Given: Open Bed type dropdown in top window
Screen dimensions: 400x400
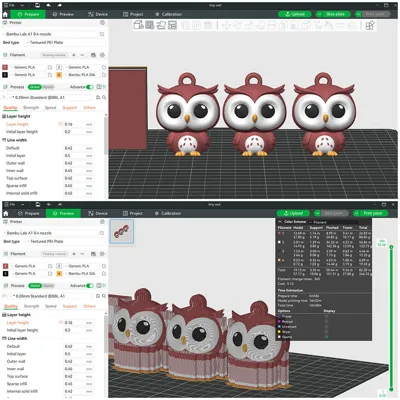Looking at the screenshot, I should pos(65,43).
